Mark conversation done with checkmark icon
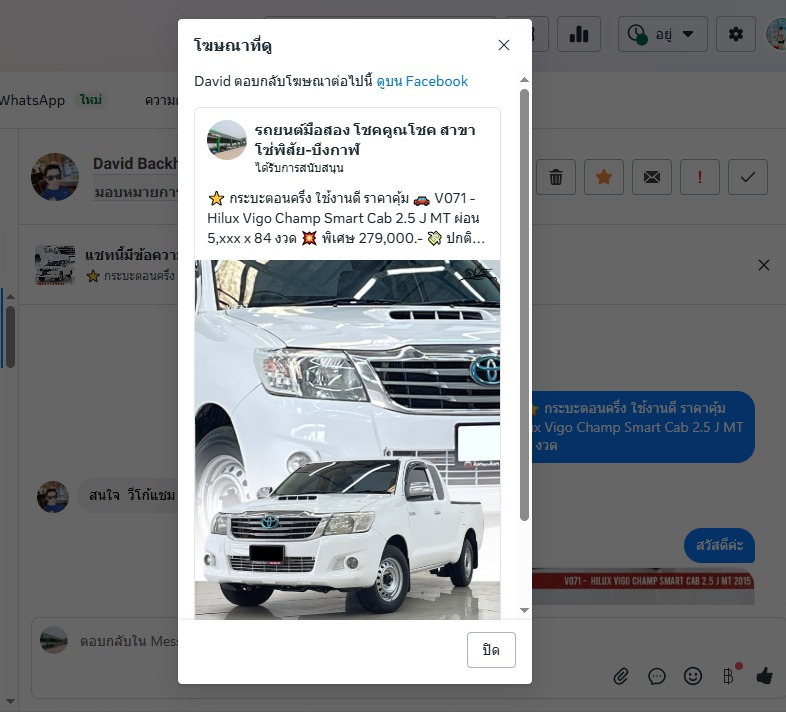This screenshot has width=786, height=712. (x=747, y=177)
